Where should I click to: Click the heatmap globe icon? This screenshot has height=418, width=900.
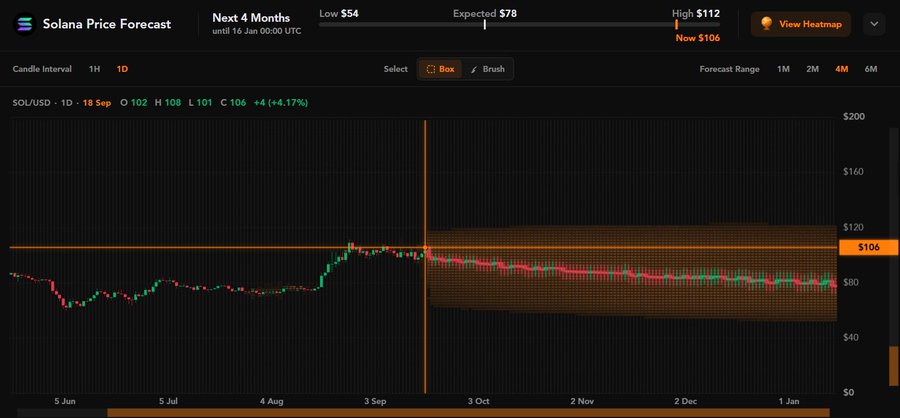[766, 24]
